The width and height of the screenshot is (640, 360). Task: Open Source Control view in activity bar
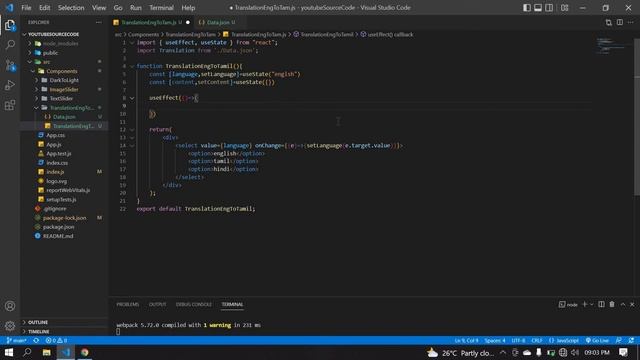point(10,65)
